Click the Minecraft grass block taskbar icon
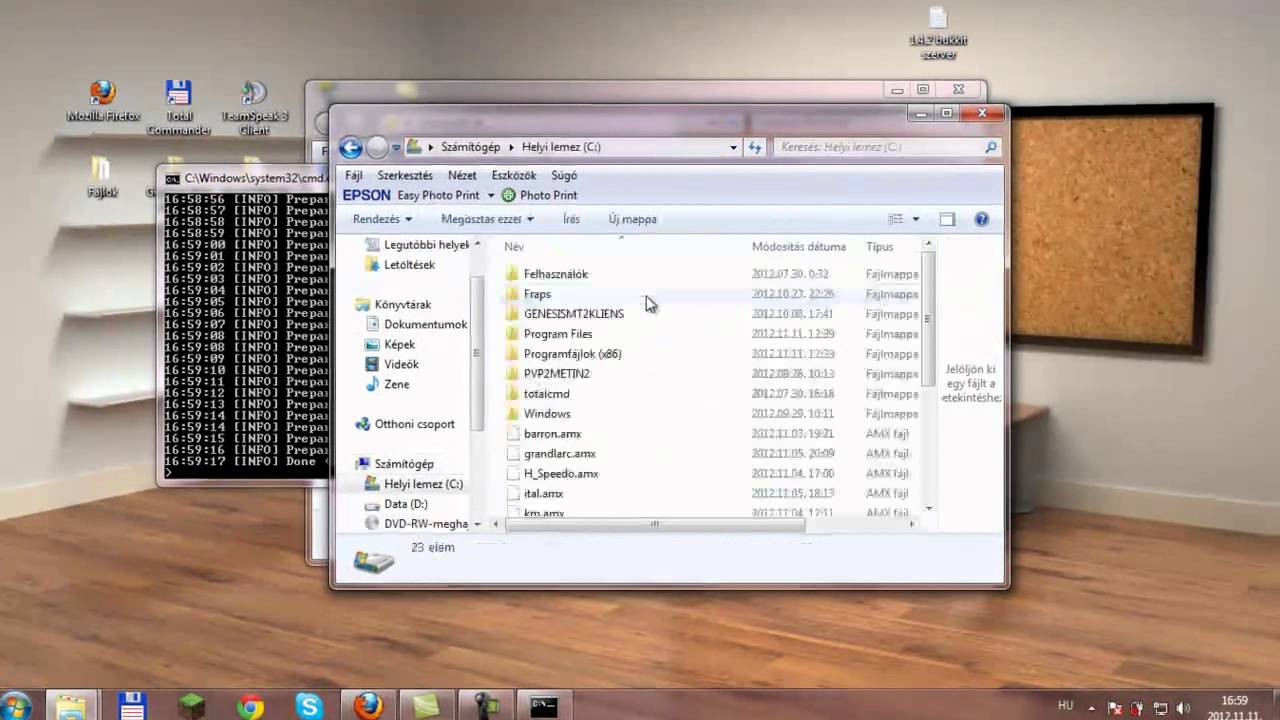The width and height of the screenshot is (1280, 720). 191,706
